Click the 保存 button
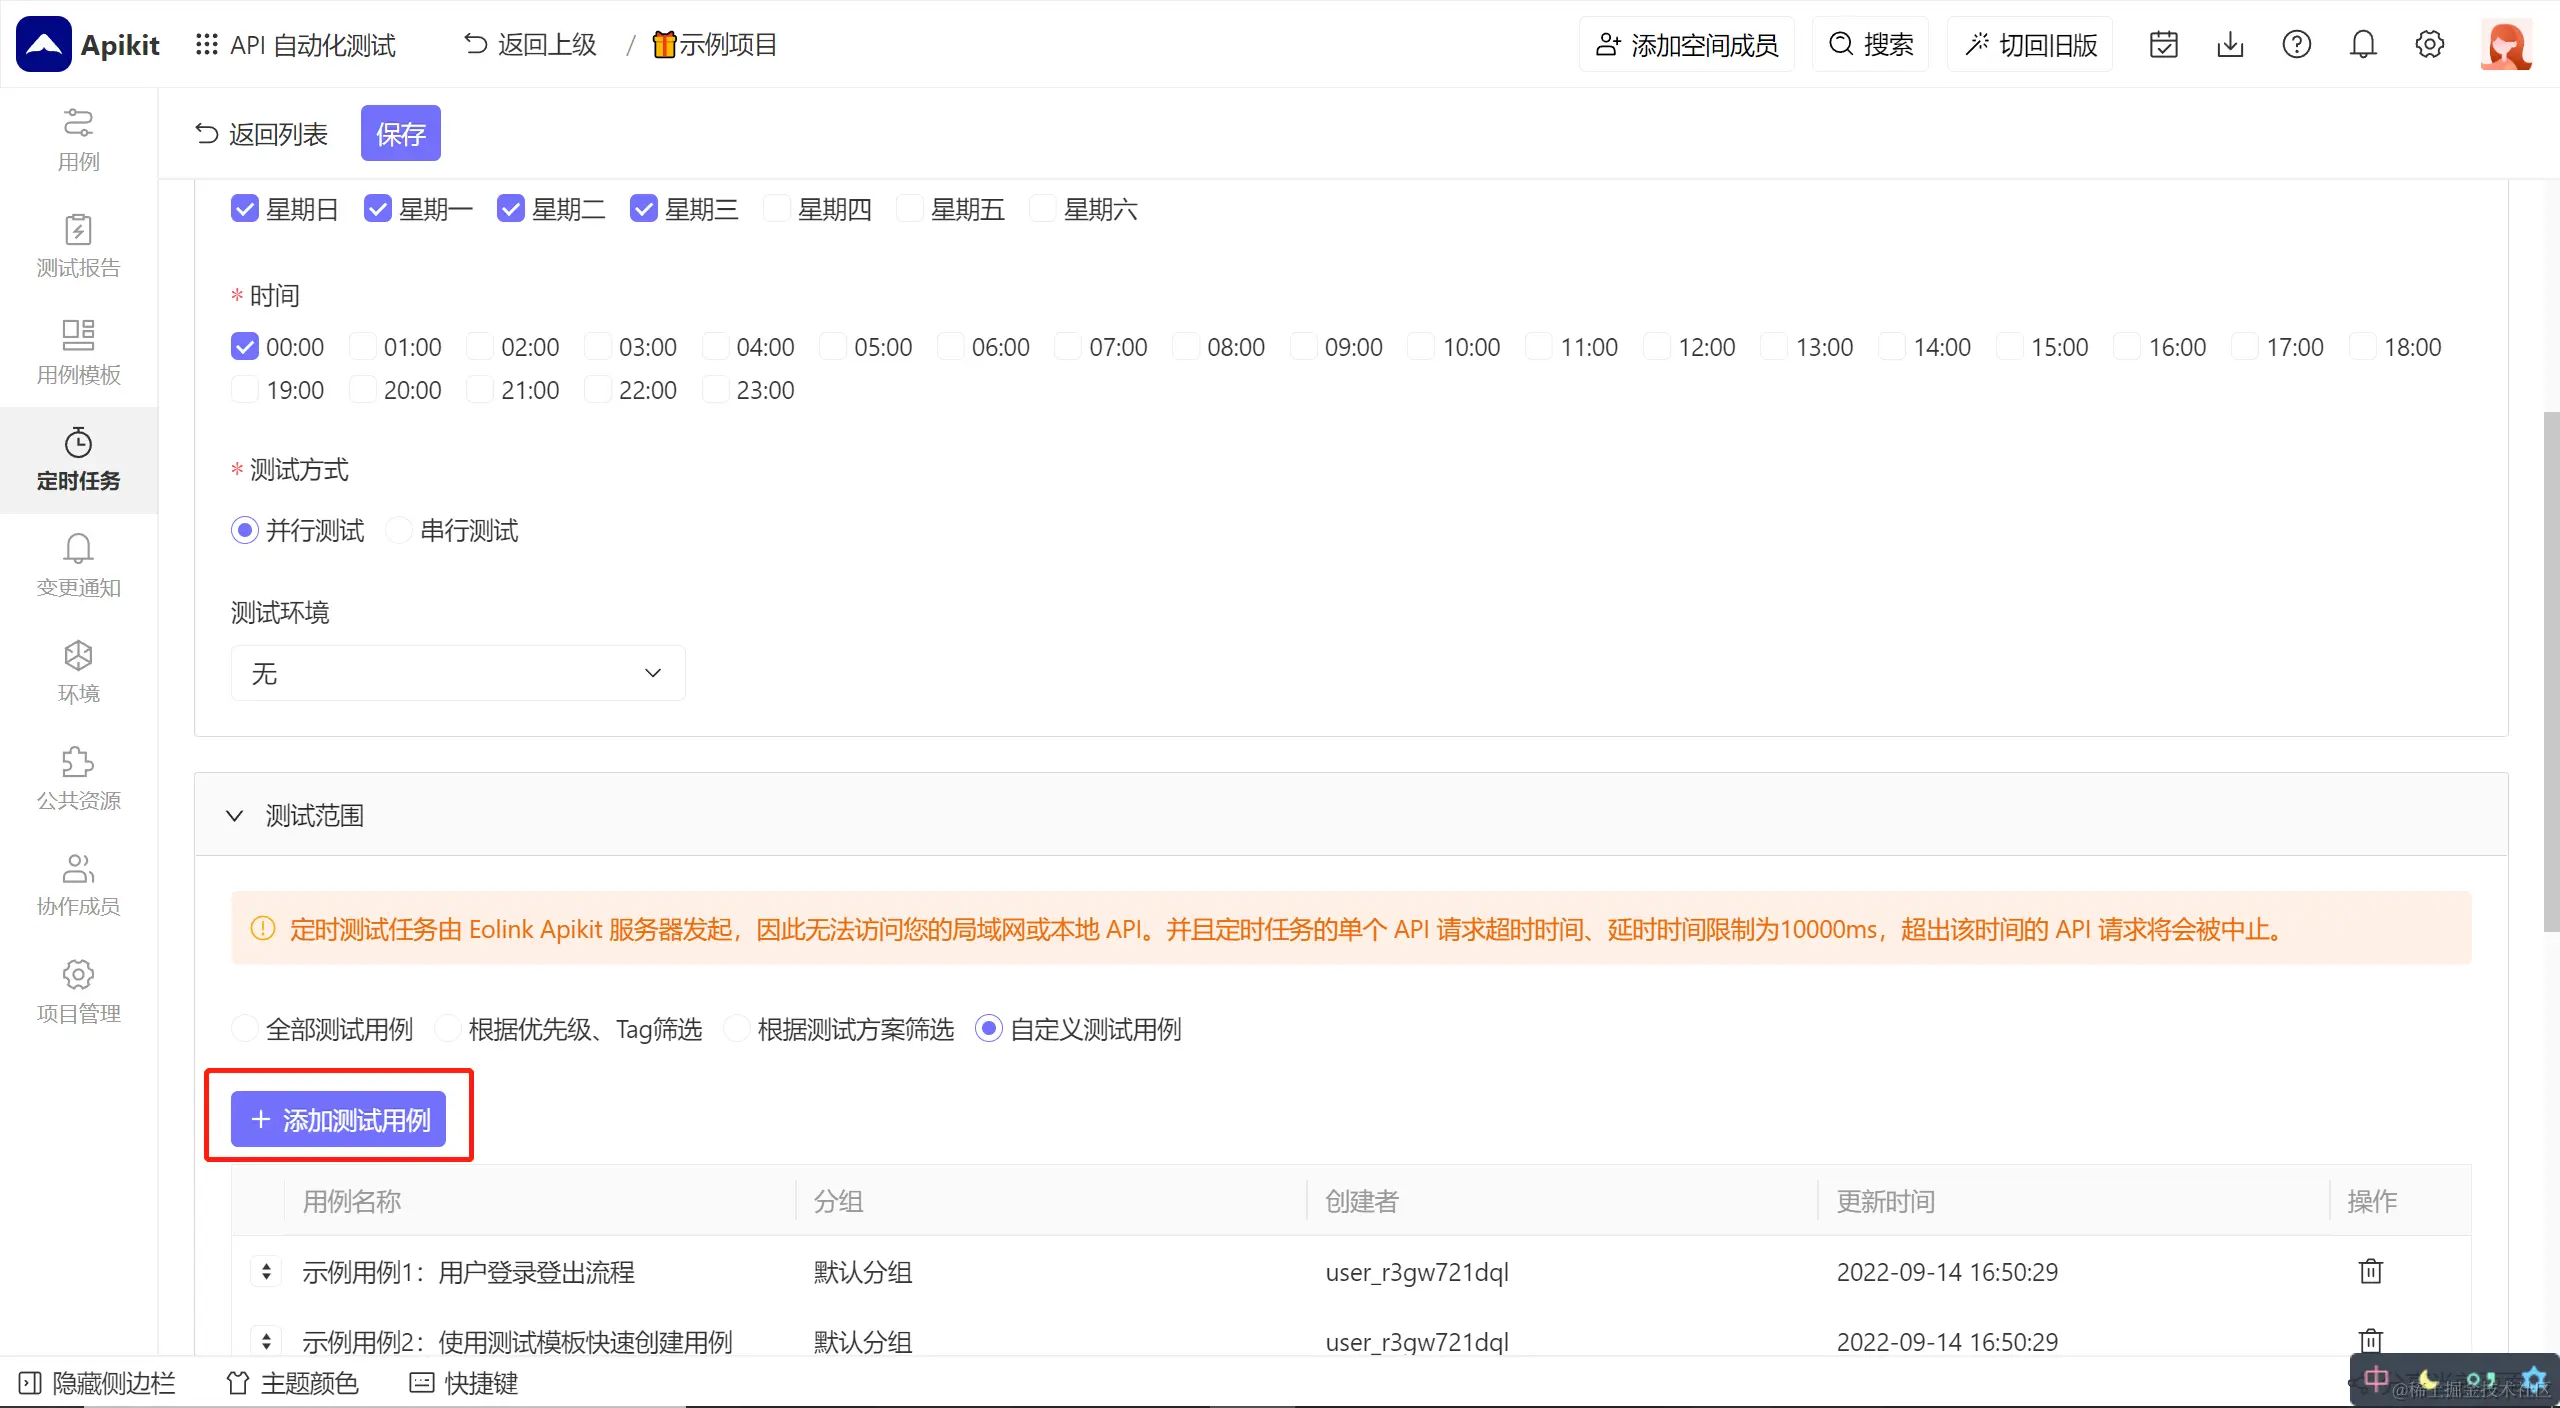 click(x=400, y=133)
